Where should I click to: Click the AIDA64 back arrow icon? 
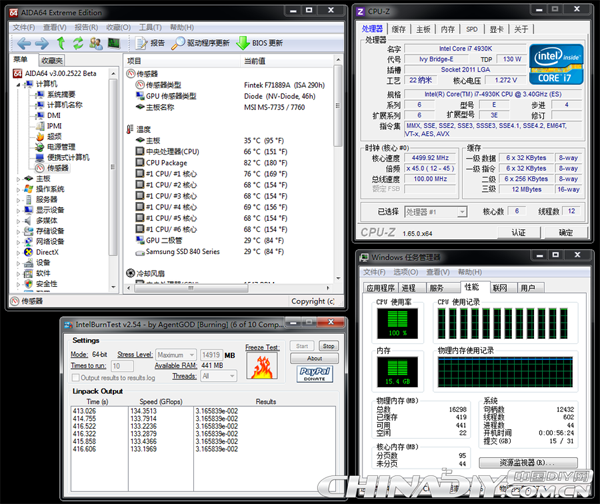24,43
